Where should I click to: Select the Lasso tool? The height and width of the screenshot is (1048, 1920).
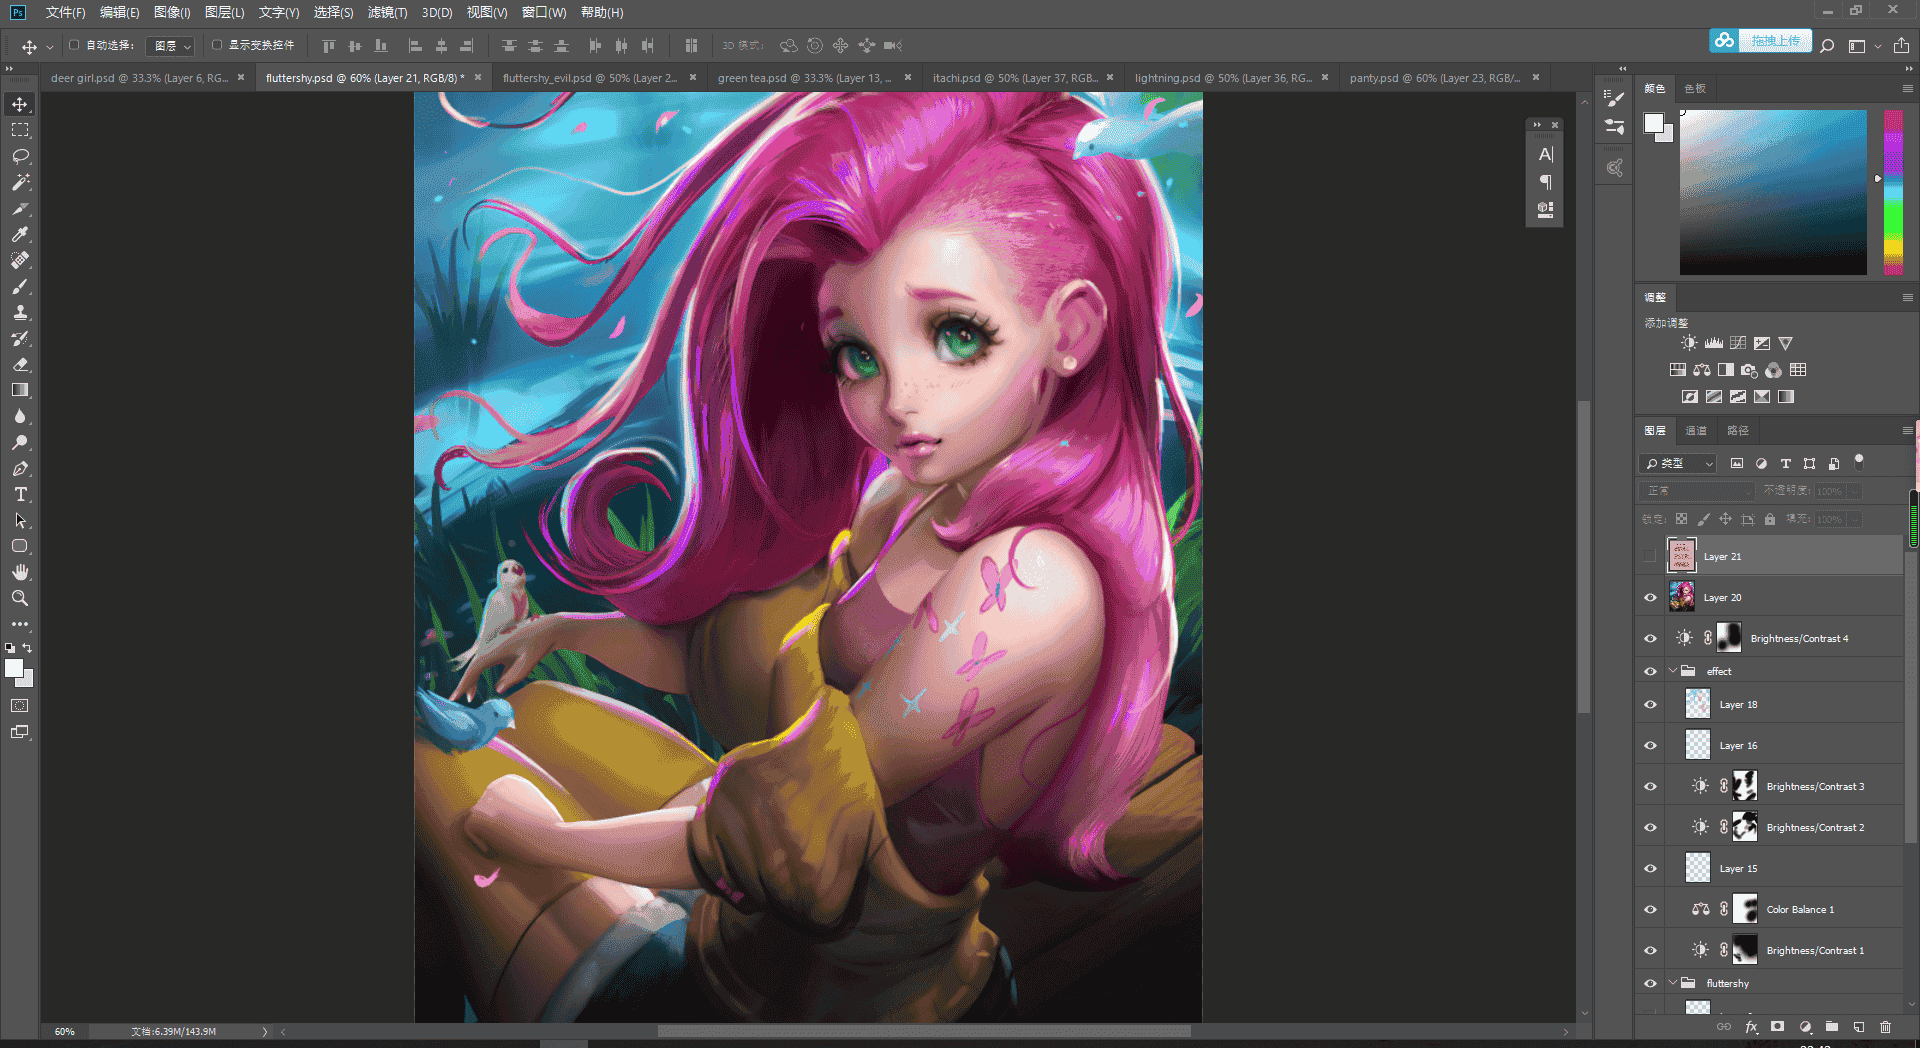[20, 157]
